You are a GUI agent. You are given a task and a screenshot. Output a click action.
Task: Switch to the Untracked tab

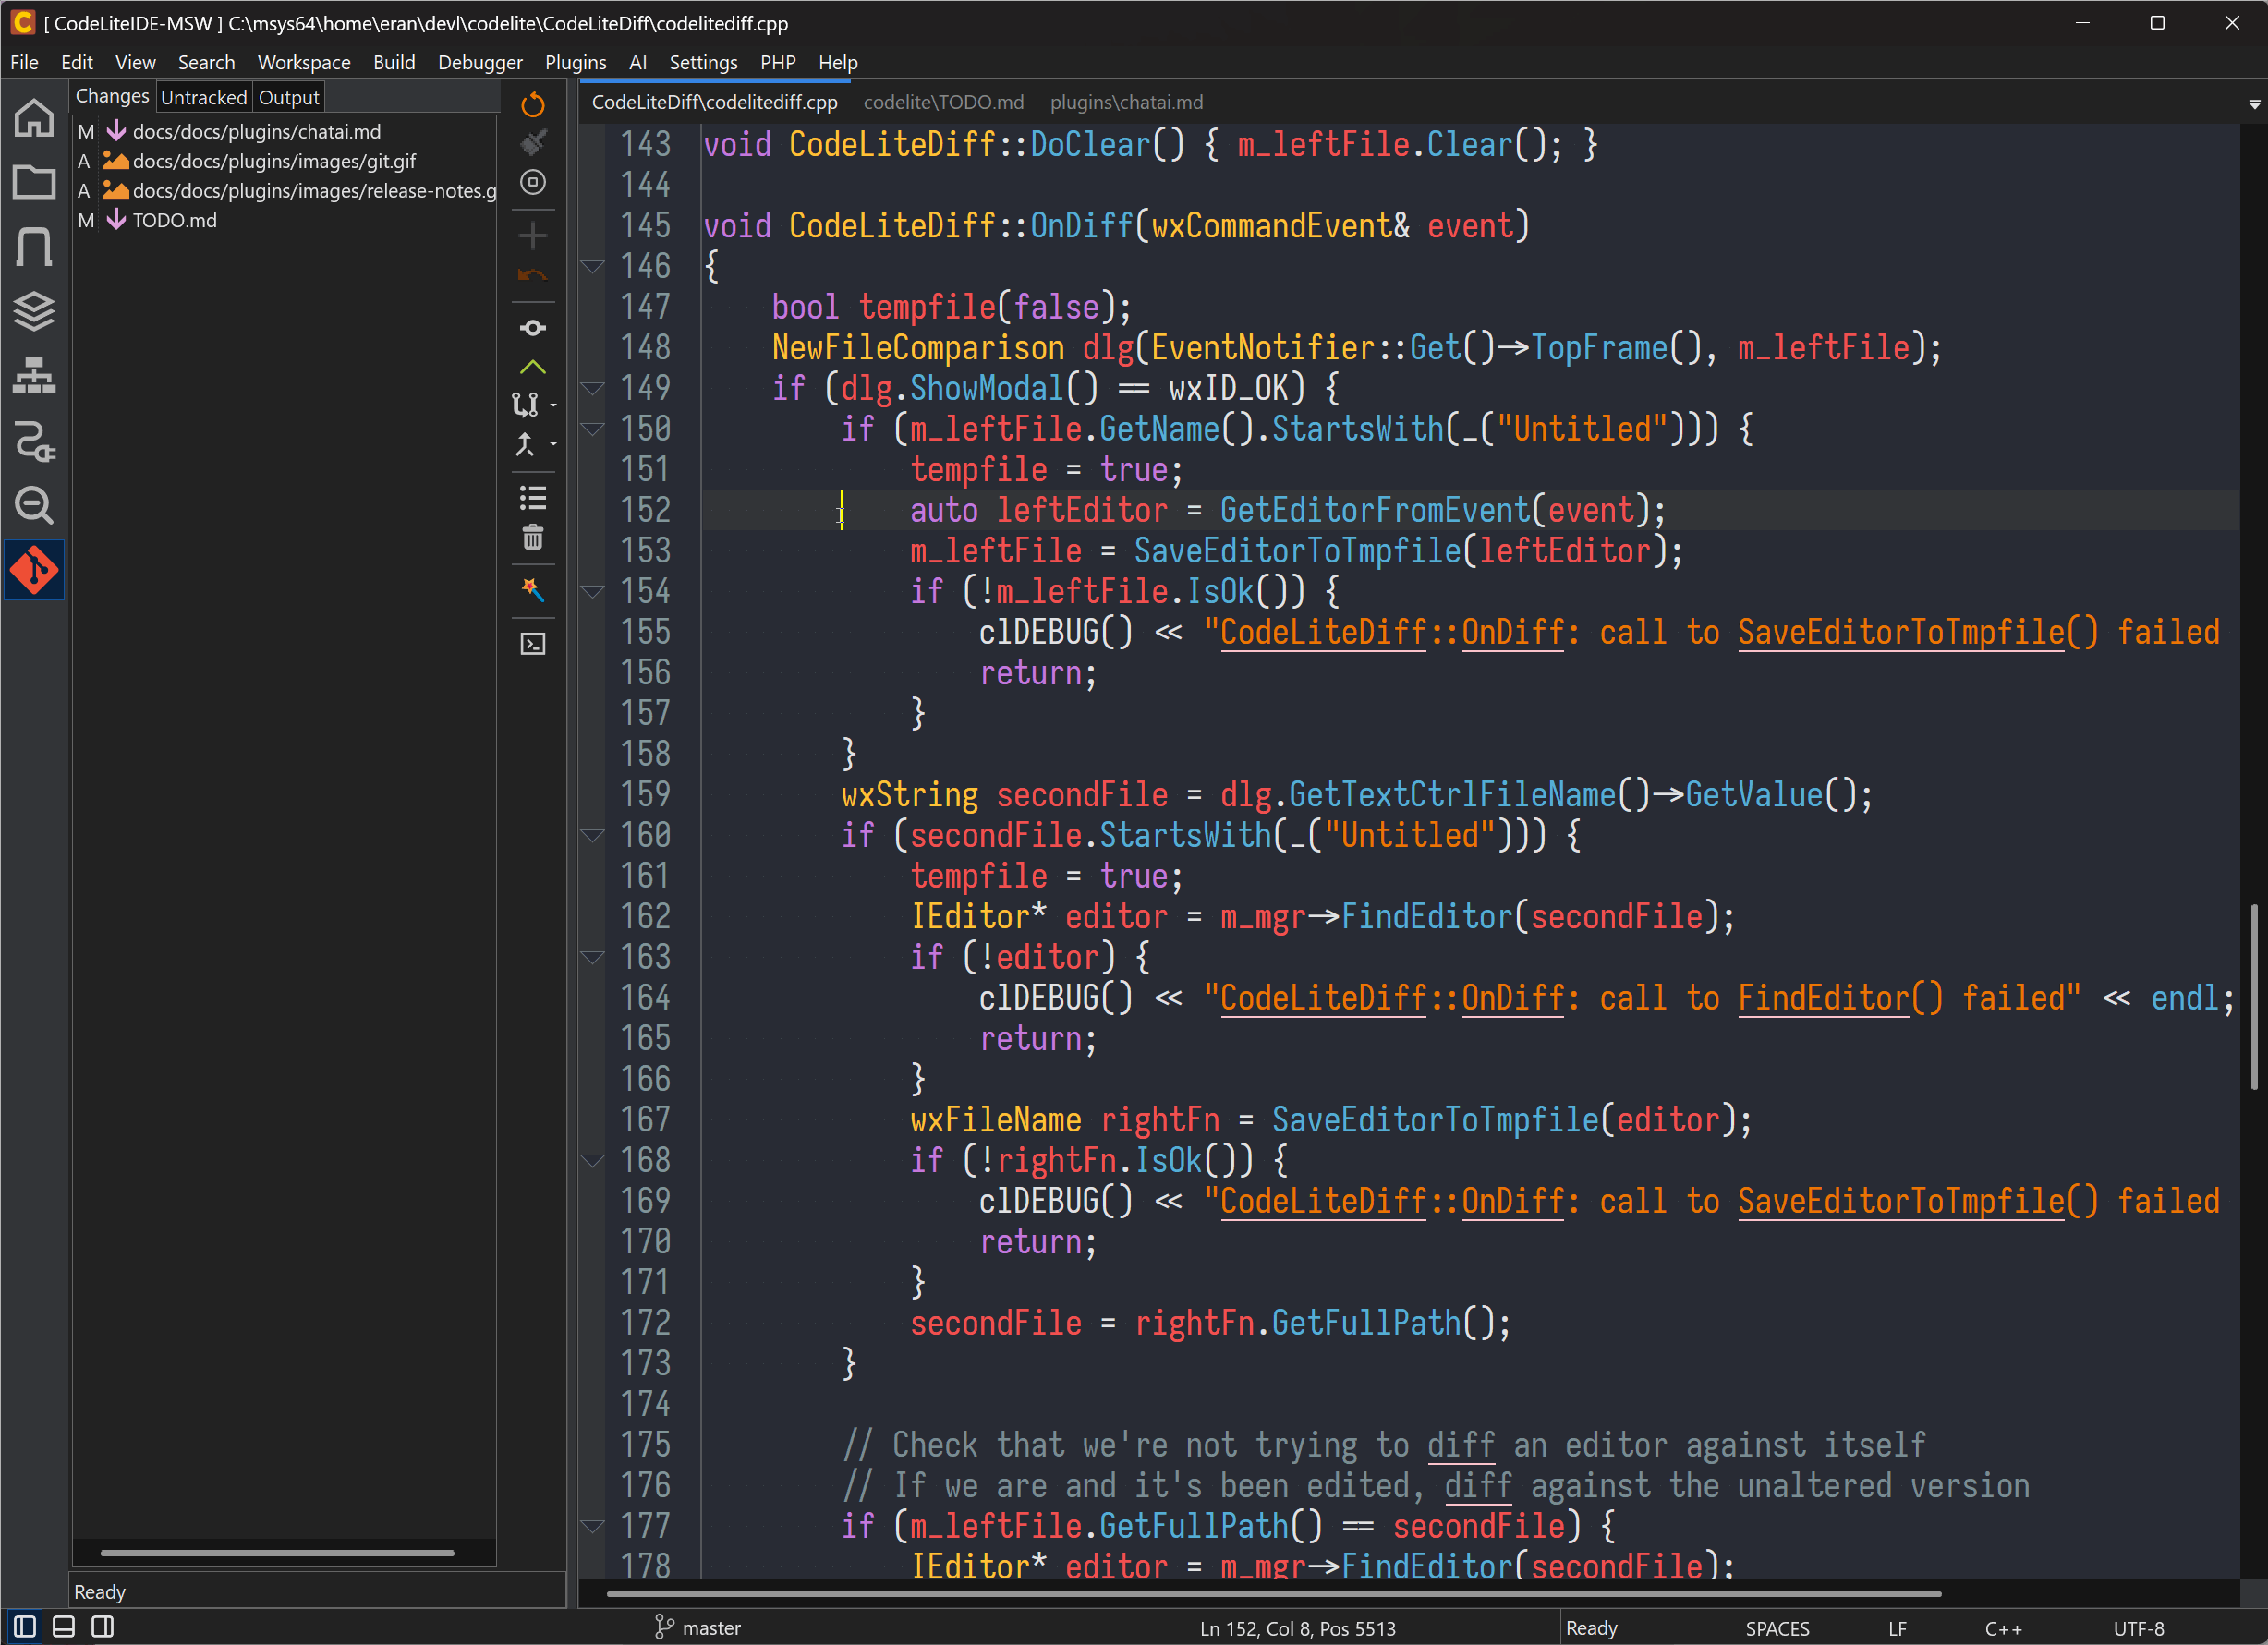click(x=203, y=97)
